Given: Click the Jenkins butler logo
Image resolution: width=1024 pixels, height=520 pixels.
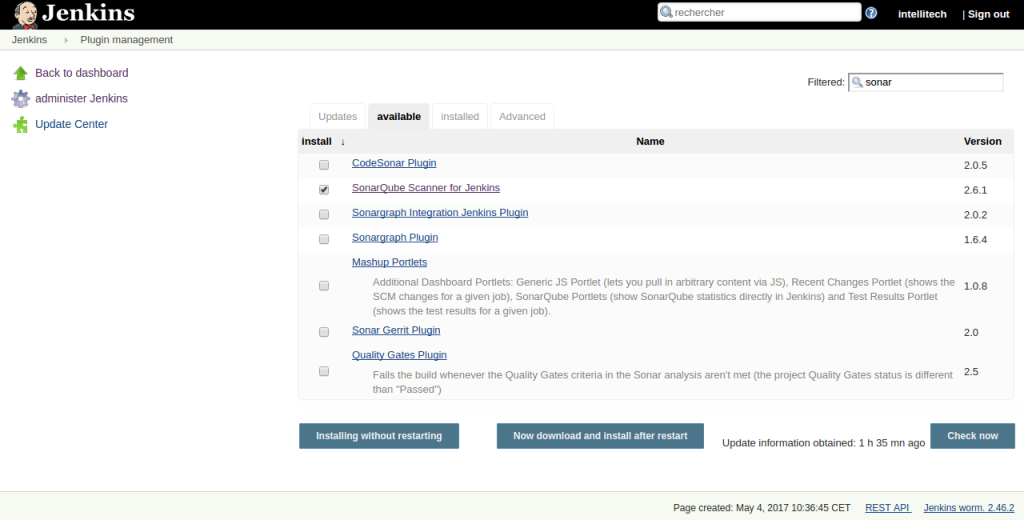Looking at the screenshot, I should point(25,14).
